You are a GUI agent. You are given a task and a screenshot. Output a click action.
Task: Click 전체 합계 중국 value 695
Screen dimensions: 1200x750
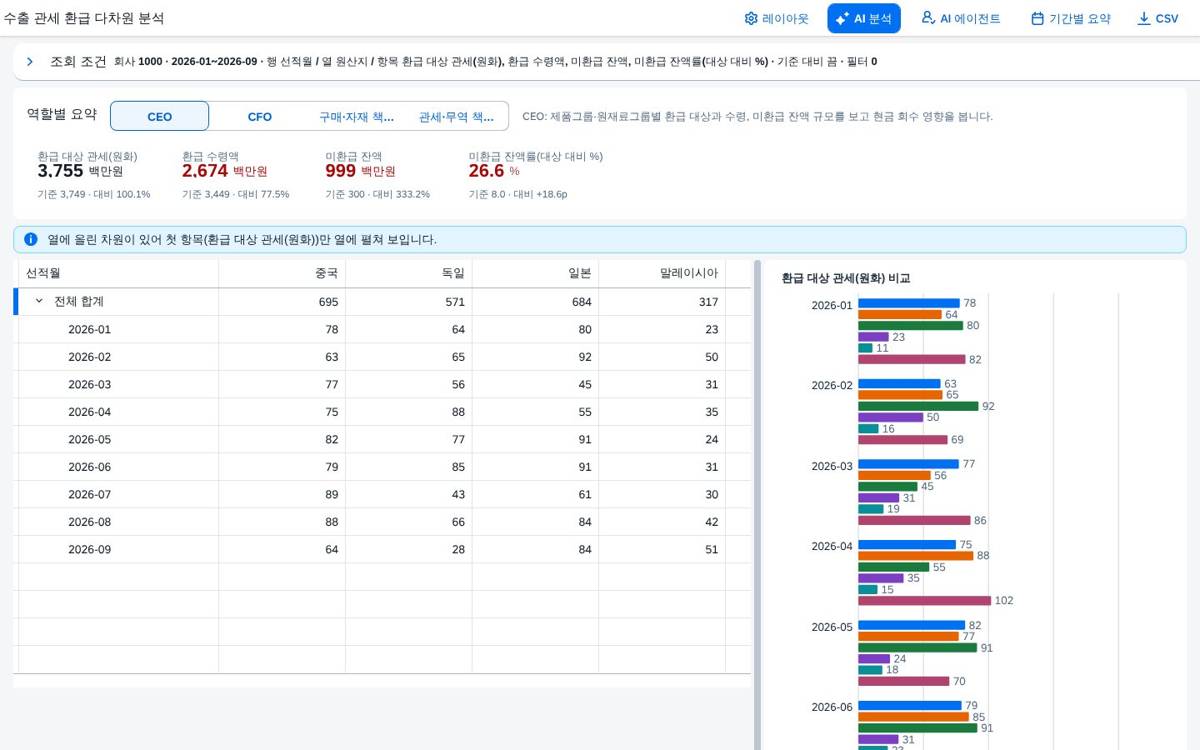(x=328, y=302)
